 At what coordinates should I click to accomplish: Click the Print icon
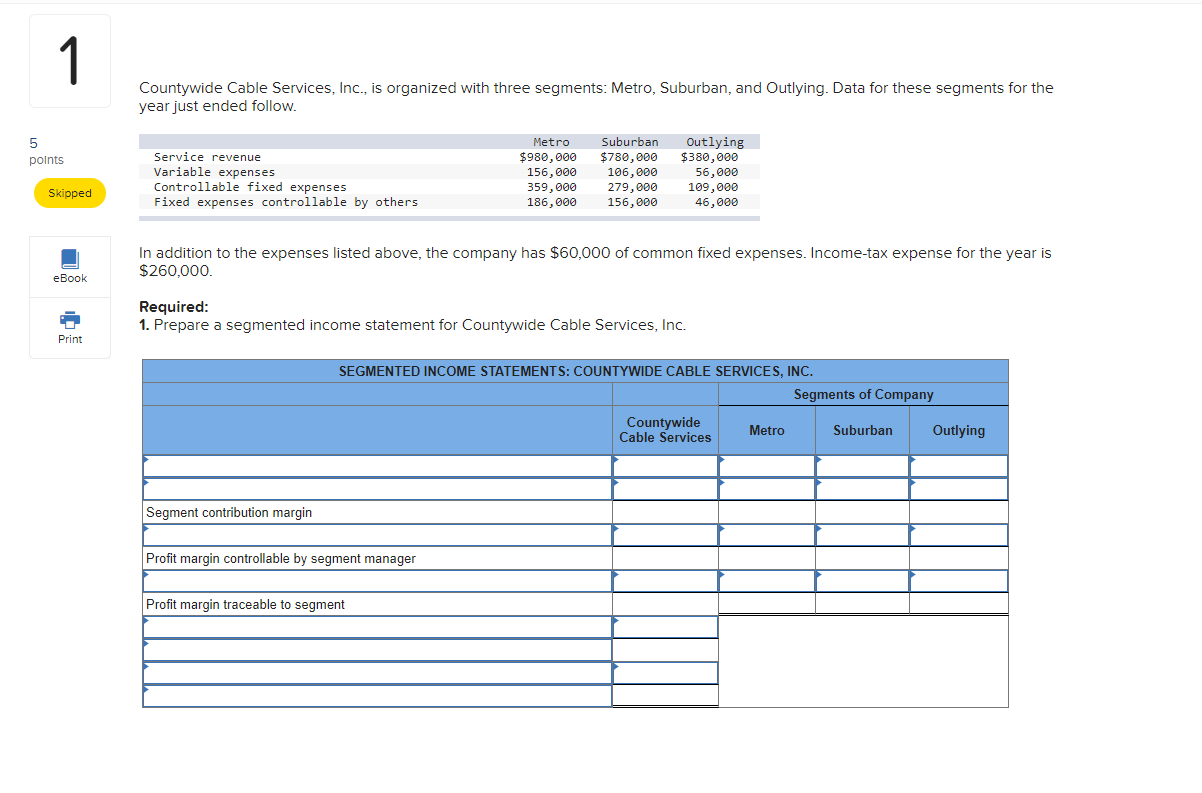[x=70, y=320]
